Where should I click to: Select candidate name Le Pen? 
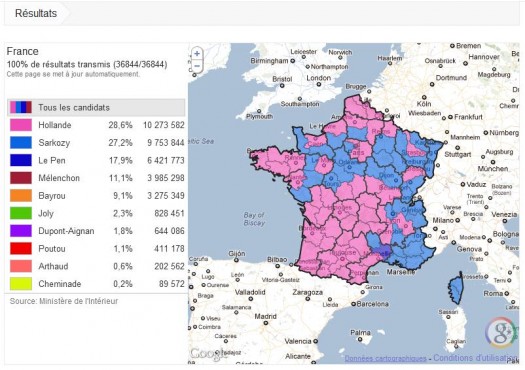click(52, 160)
